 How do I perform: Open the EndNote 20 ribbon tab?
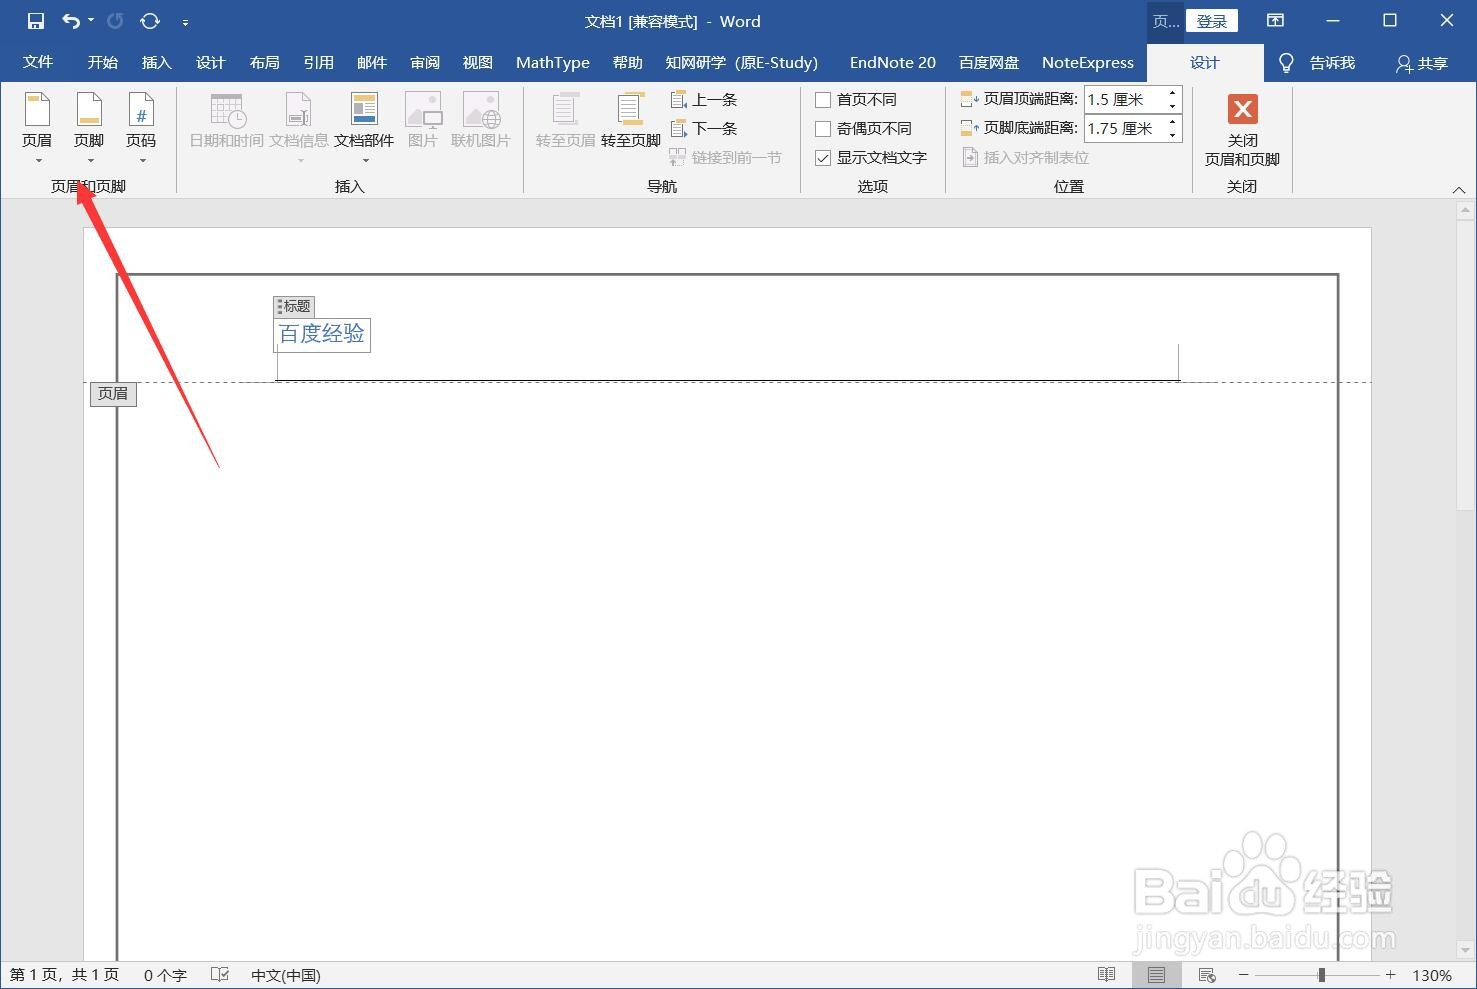(x=891, y=62)
